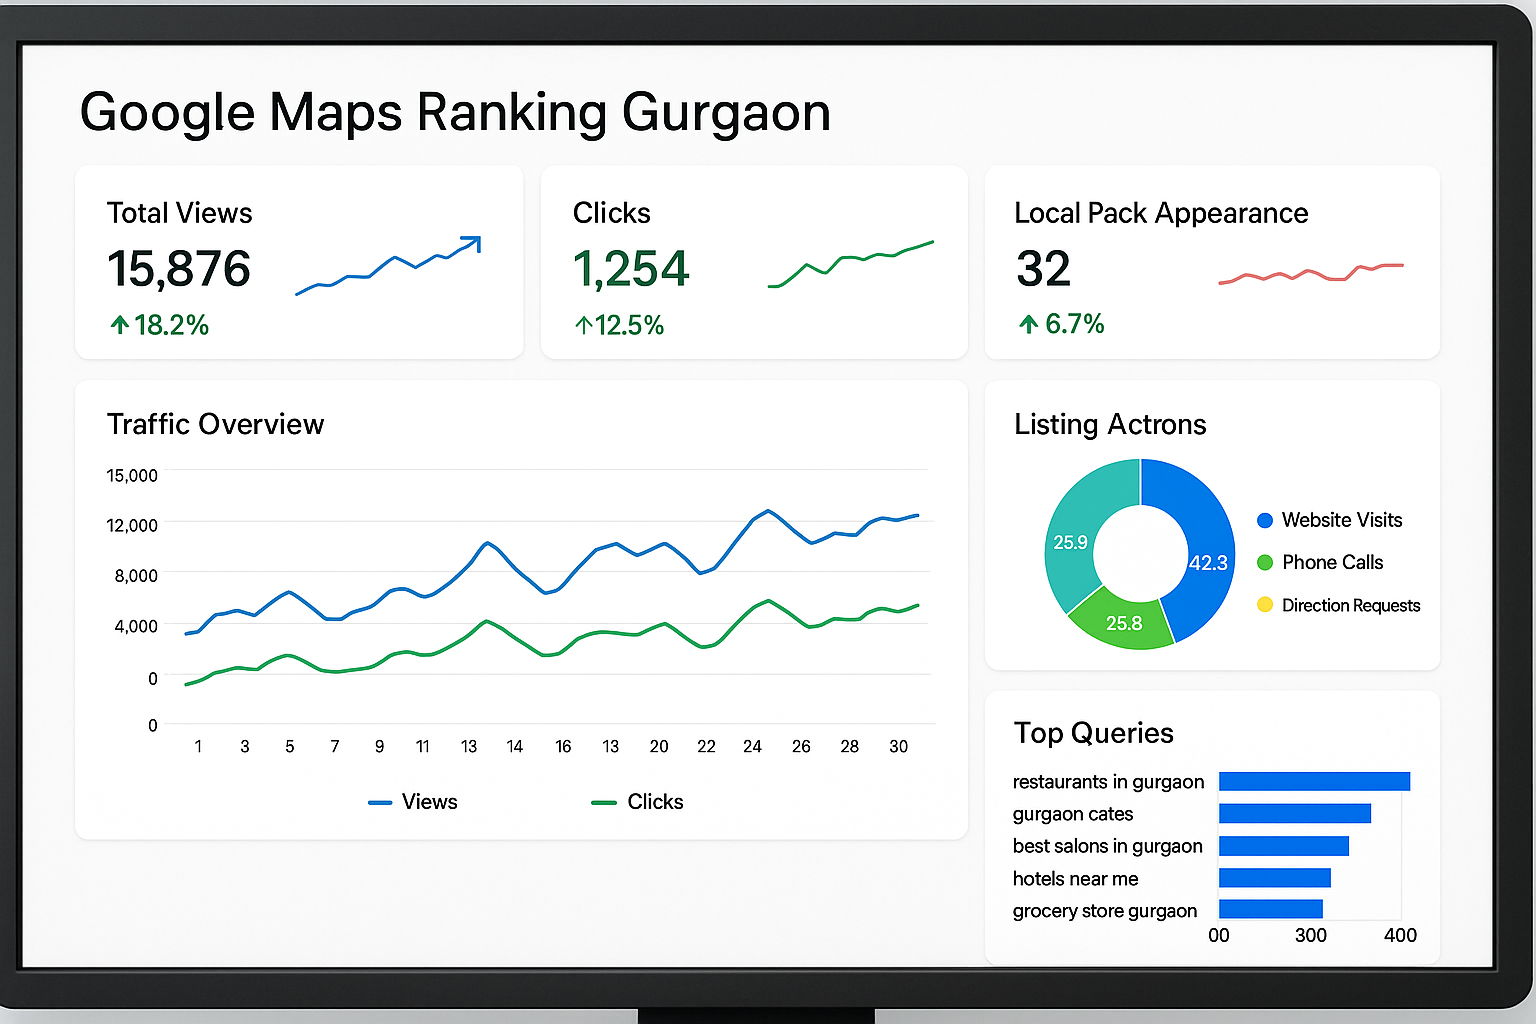Viewport: 1536px width, 1024px height.
Task: Click the 400 axis label in Top Queries
Action: 1400,935
